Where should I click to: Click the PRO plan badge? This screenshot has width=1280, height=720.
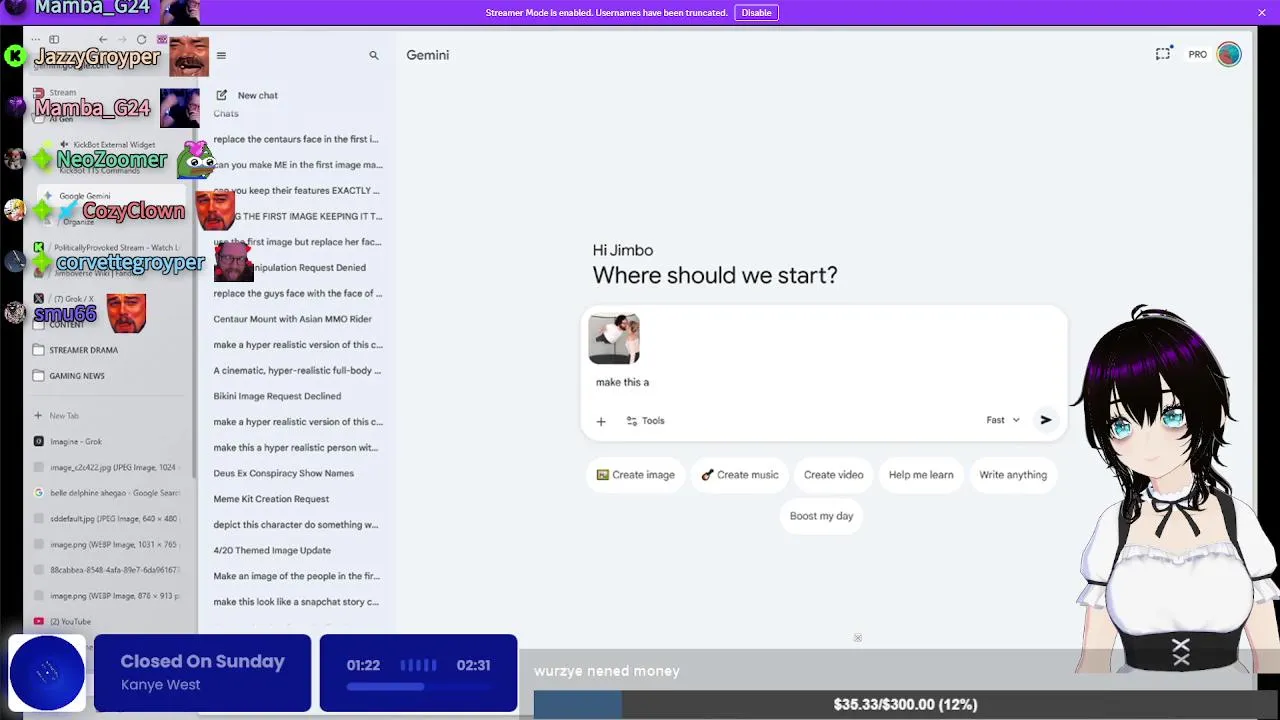click(x=1197, y=55)
